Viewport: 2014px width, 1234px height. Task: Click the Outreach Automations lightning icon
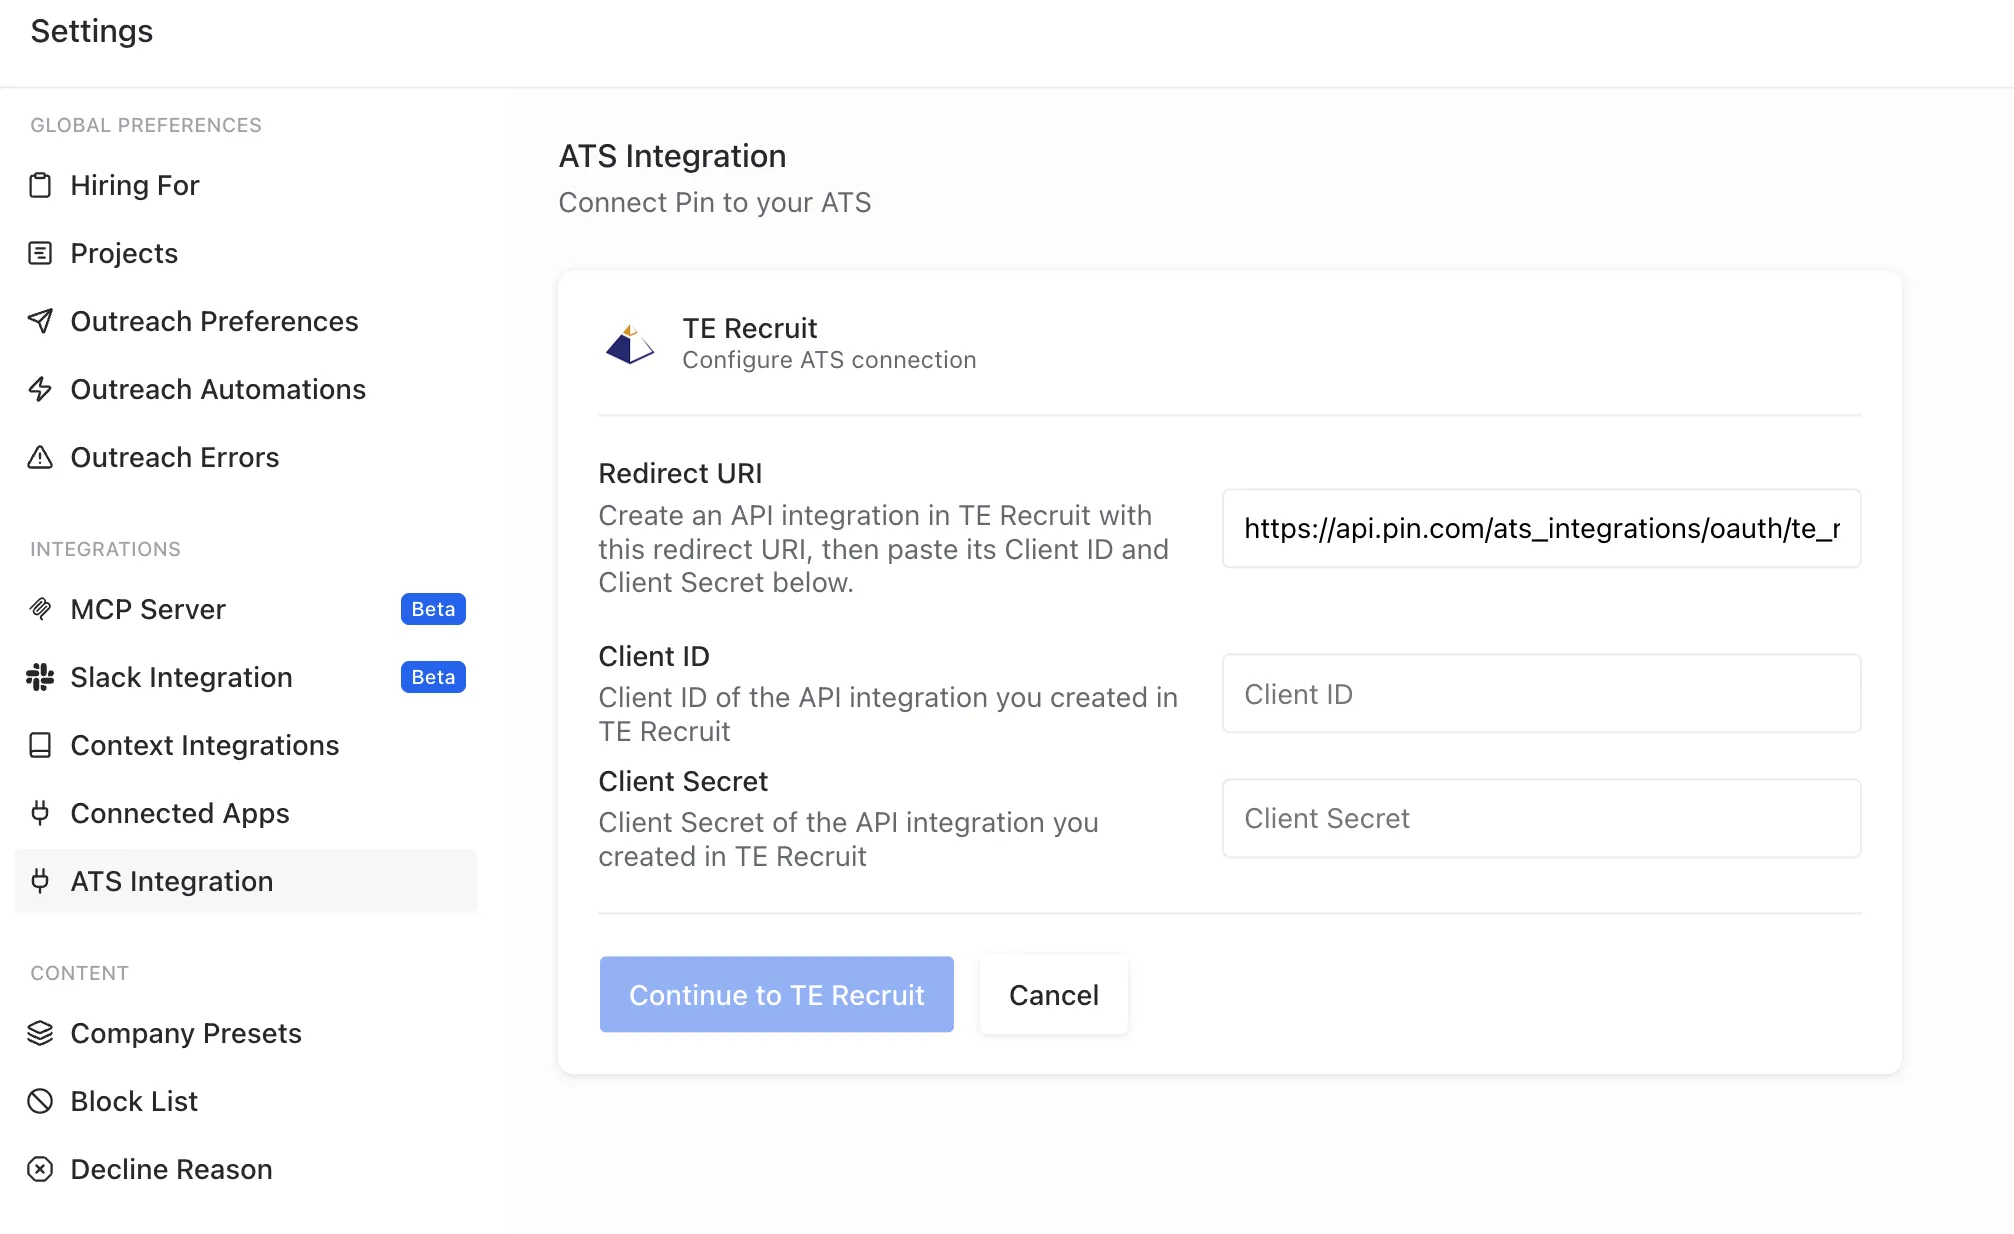tap(40, 389)
